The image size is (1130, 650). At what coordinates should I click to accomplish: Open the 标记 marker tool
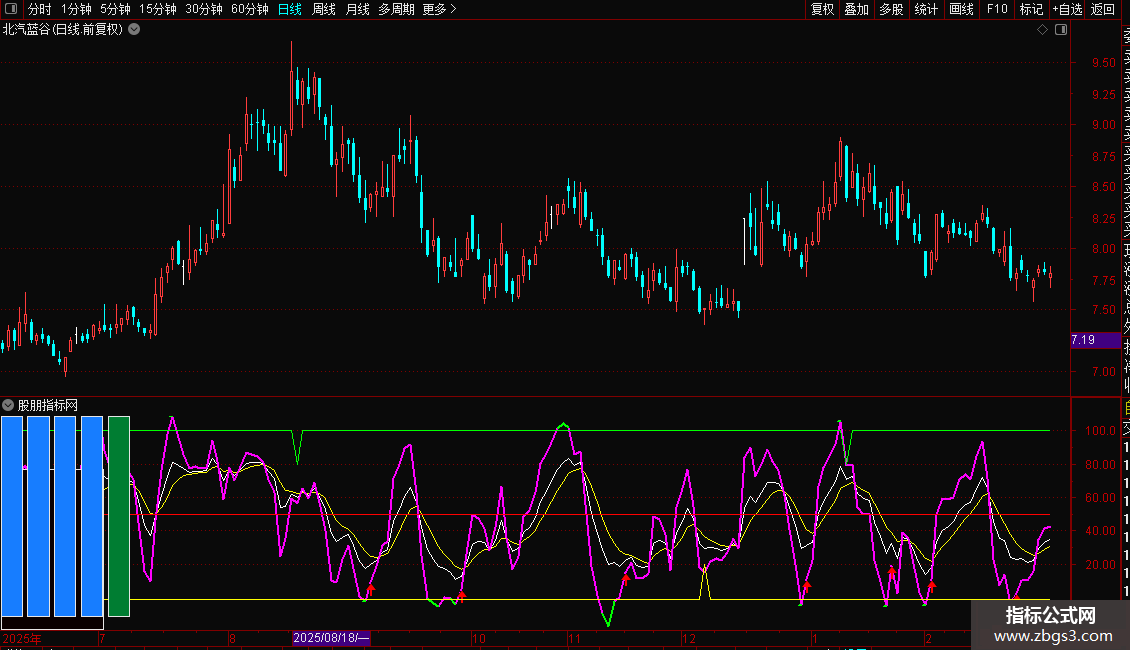1031,9
